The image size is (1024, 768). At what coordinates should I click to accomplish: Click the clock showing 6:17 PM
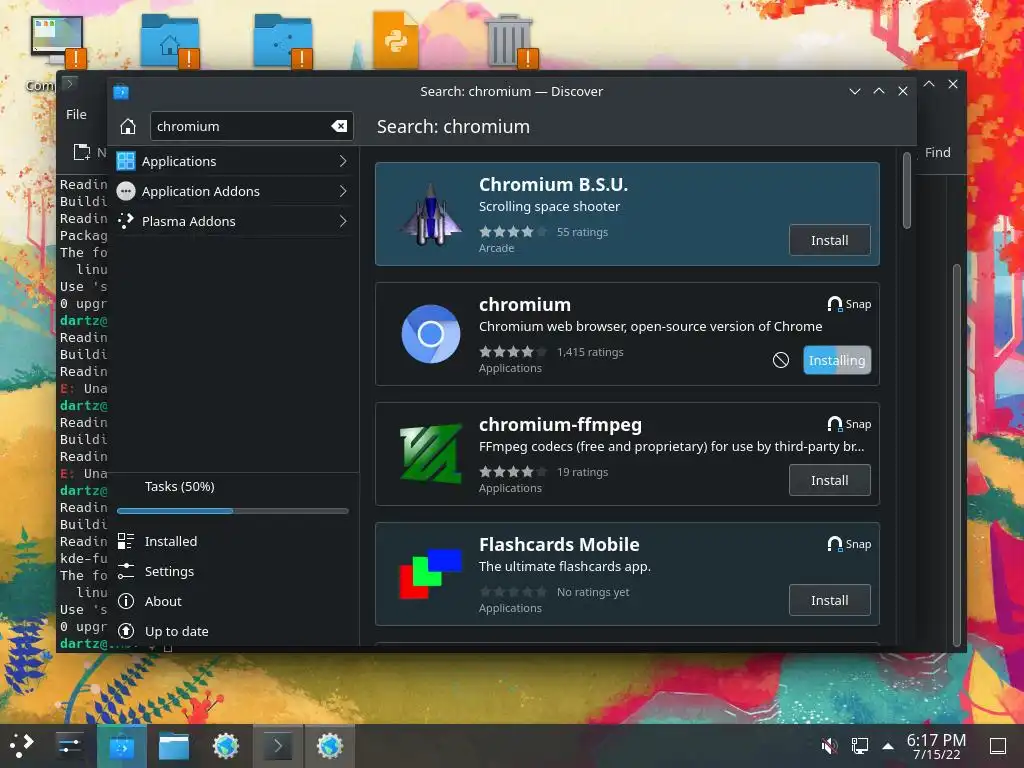[936, 745]
